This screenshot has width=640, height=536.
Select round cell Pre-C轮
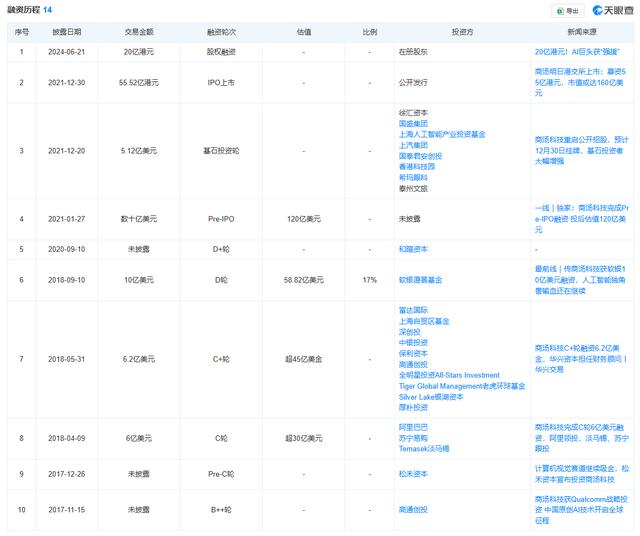pos(221,474)
